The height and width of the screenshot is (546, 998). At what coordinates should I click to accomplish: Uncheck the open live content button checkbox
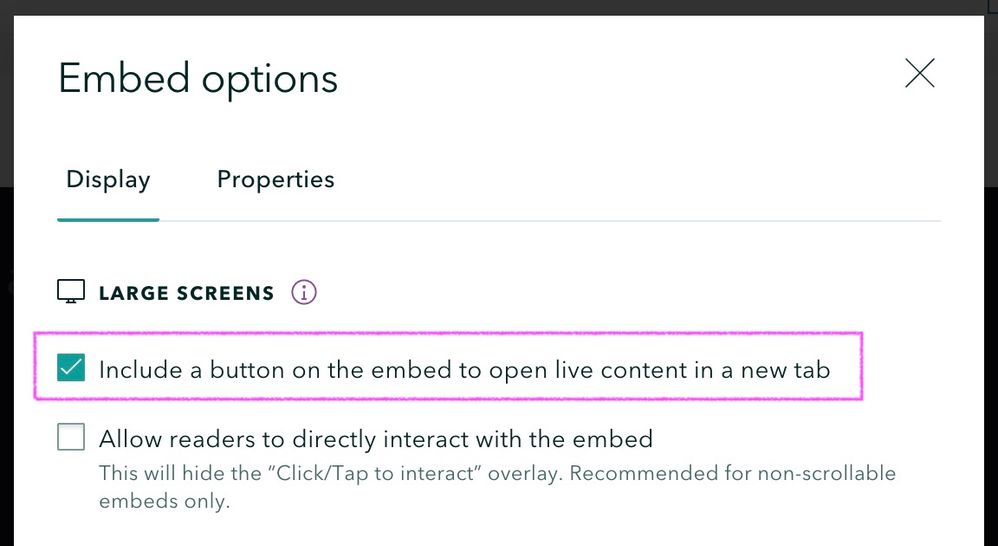(x=71, y=369)
